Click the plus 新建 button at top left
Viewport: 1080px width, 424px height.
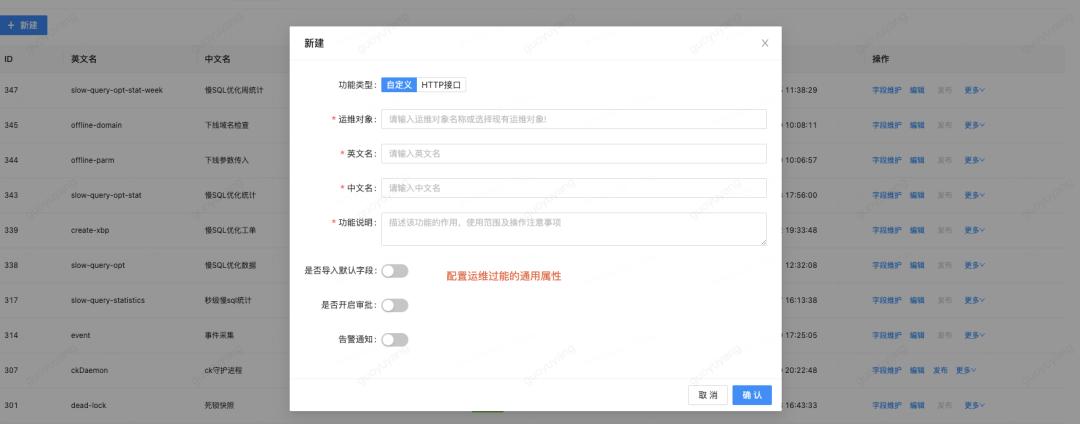coord(23,25)
